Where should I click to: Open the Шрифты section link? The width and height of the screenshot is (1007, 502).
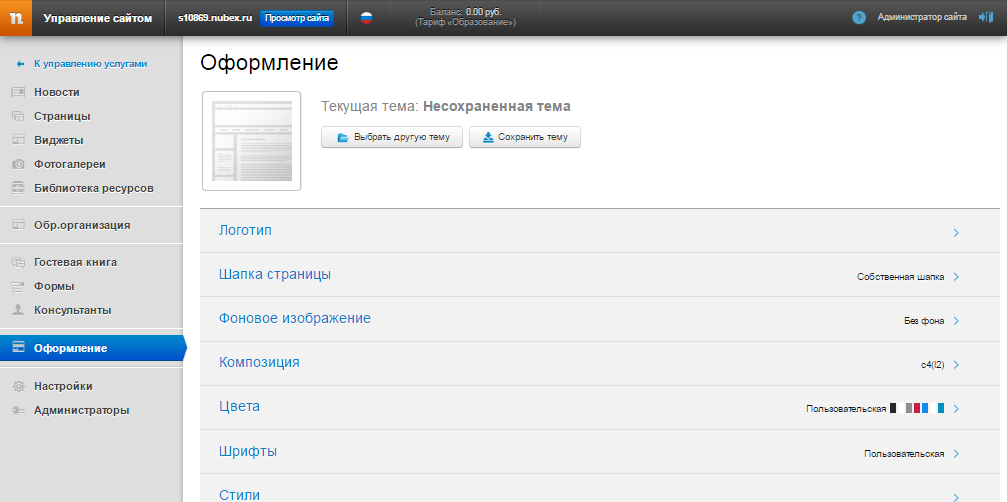[x=248, y=451]
